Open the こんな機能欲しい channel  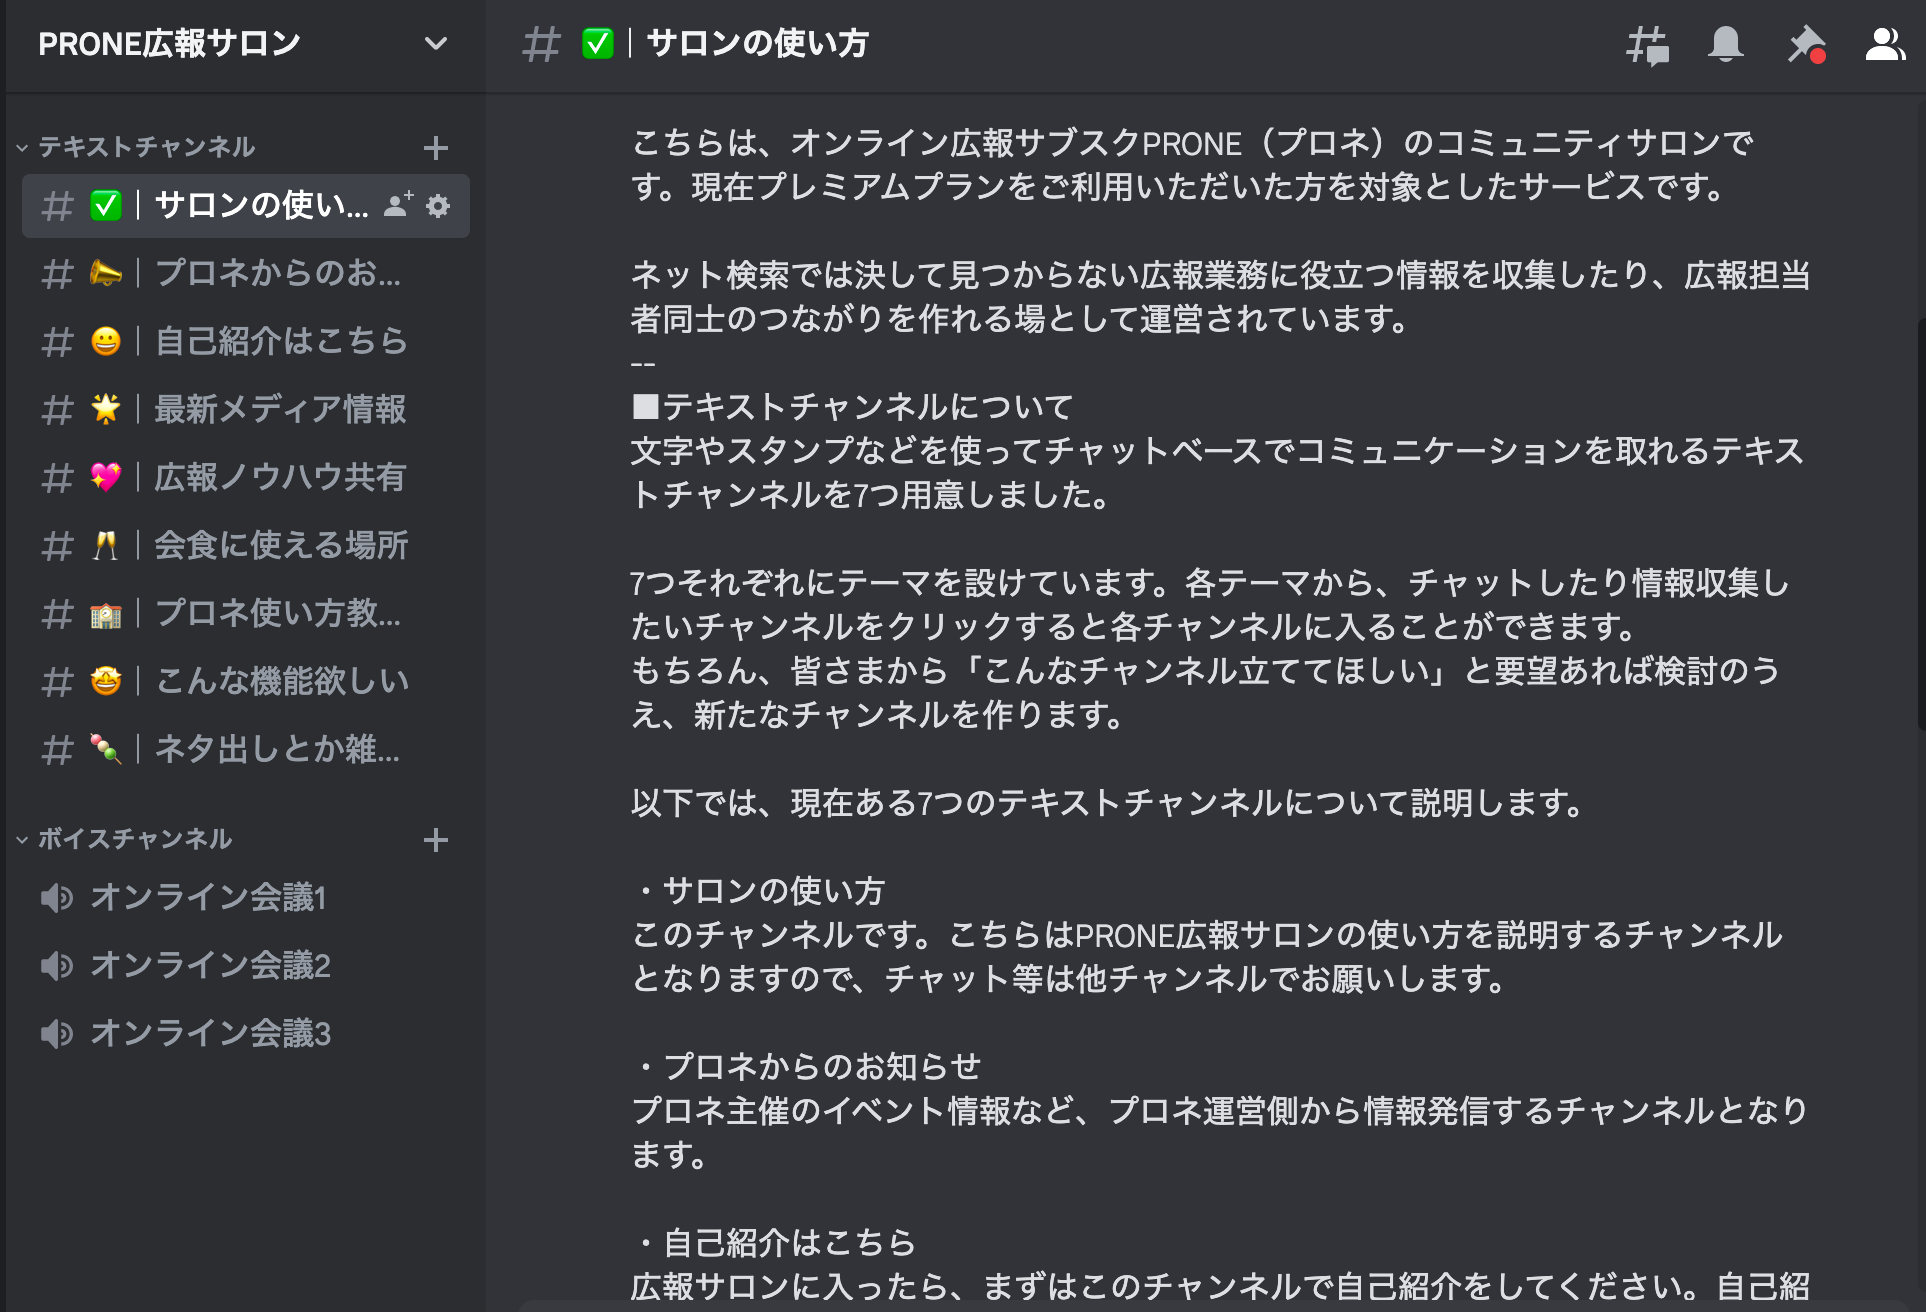[x=240, y=680]
